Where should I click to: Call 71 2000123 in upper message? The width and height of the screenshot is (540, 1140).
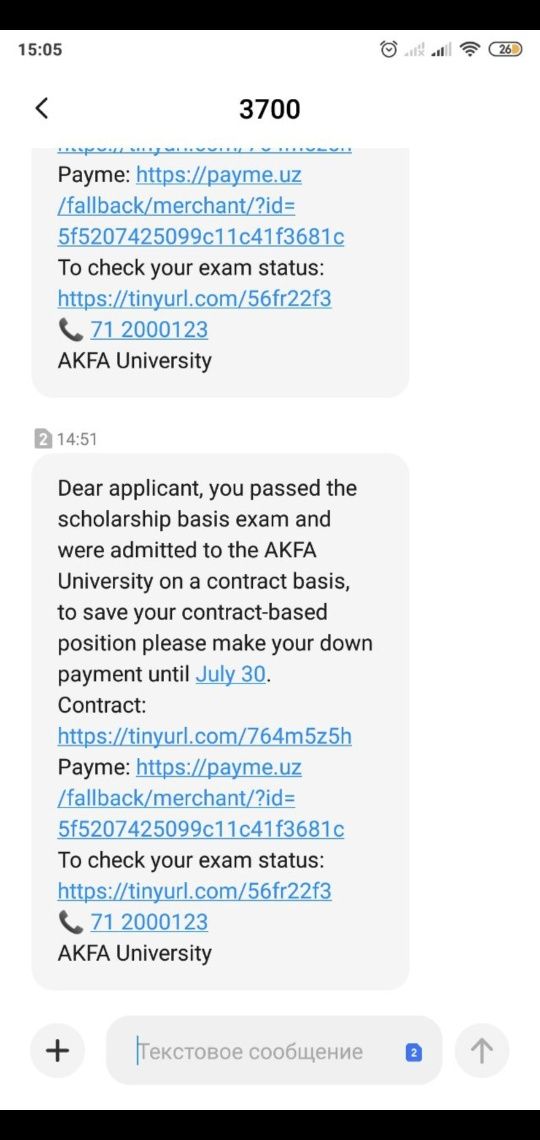click(149, 329)
